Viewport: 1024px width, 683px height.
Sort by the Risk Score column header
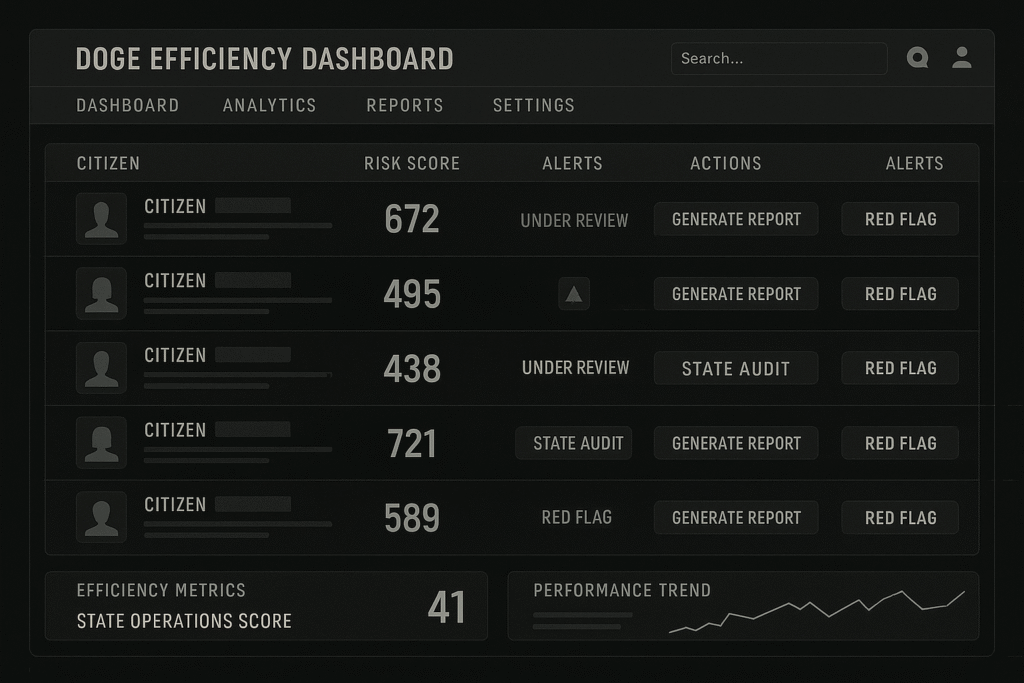[x=412, y=163]
